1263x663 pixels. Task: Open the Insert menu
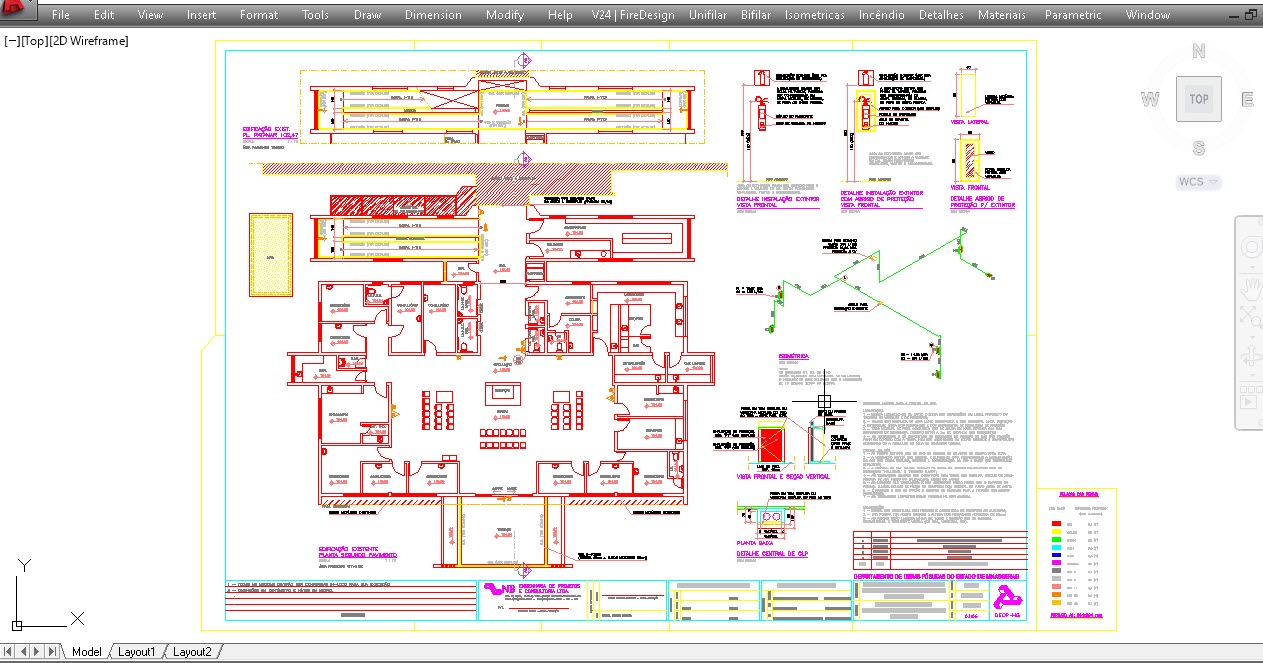[x=201, y=15]
